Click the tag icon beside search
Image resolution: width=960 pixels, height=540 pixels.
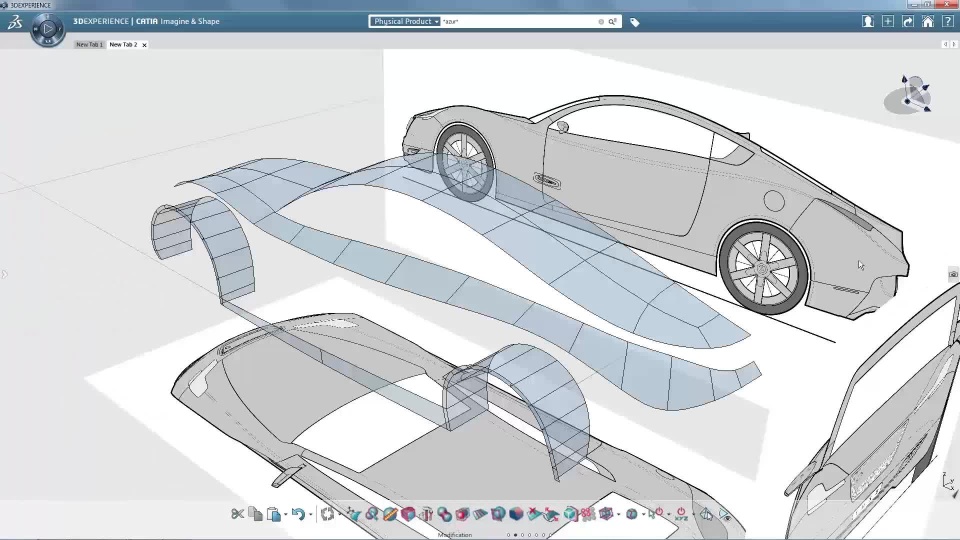coord(634,22)
